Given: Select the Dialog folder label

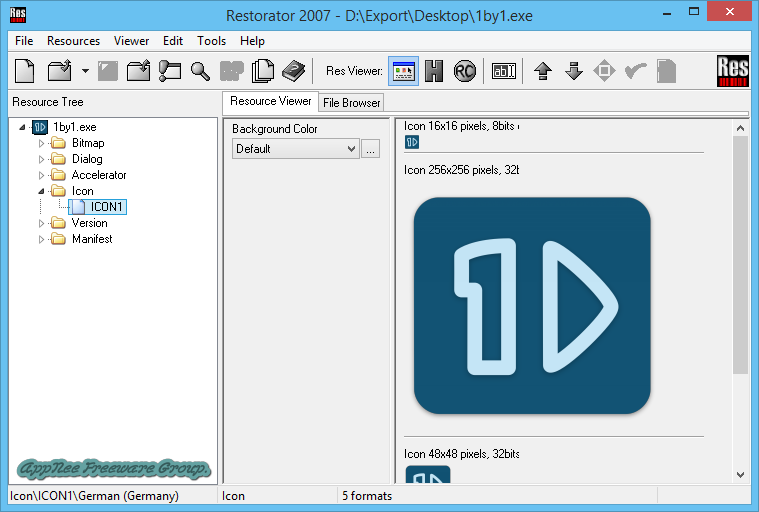Looking at the screenshot, I should point(87,159).
